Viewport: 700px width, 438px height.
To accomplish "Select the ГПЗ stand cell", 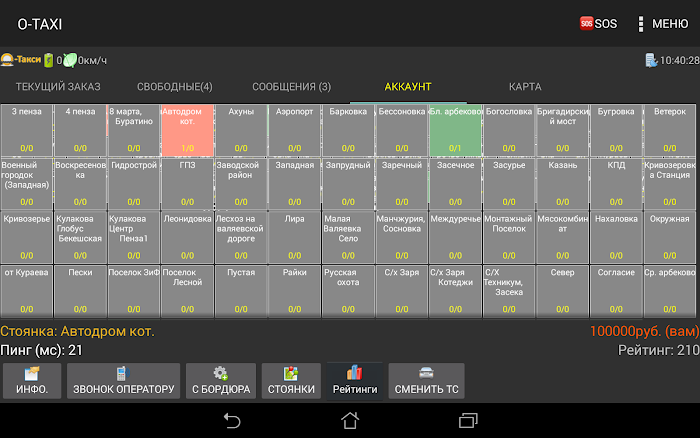I will pos(188,184).
